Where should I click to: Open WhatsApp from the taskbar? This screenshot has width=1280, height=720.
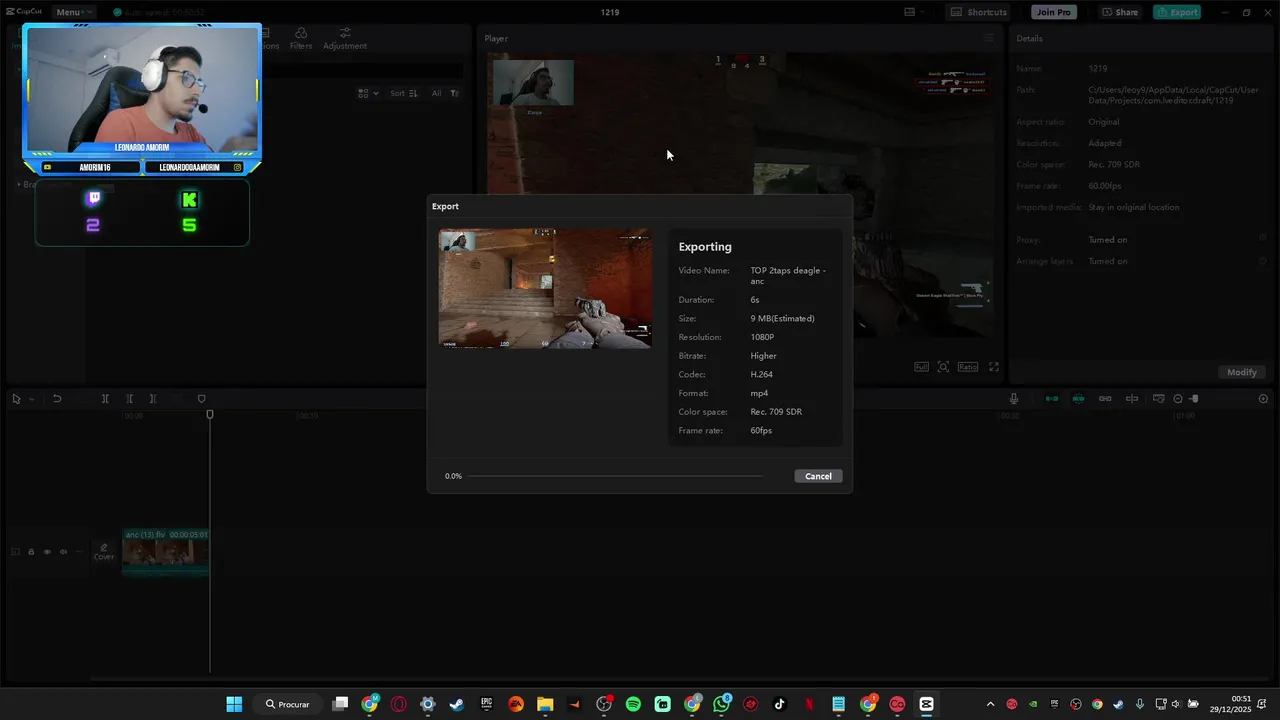click(x=721, y=704)
